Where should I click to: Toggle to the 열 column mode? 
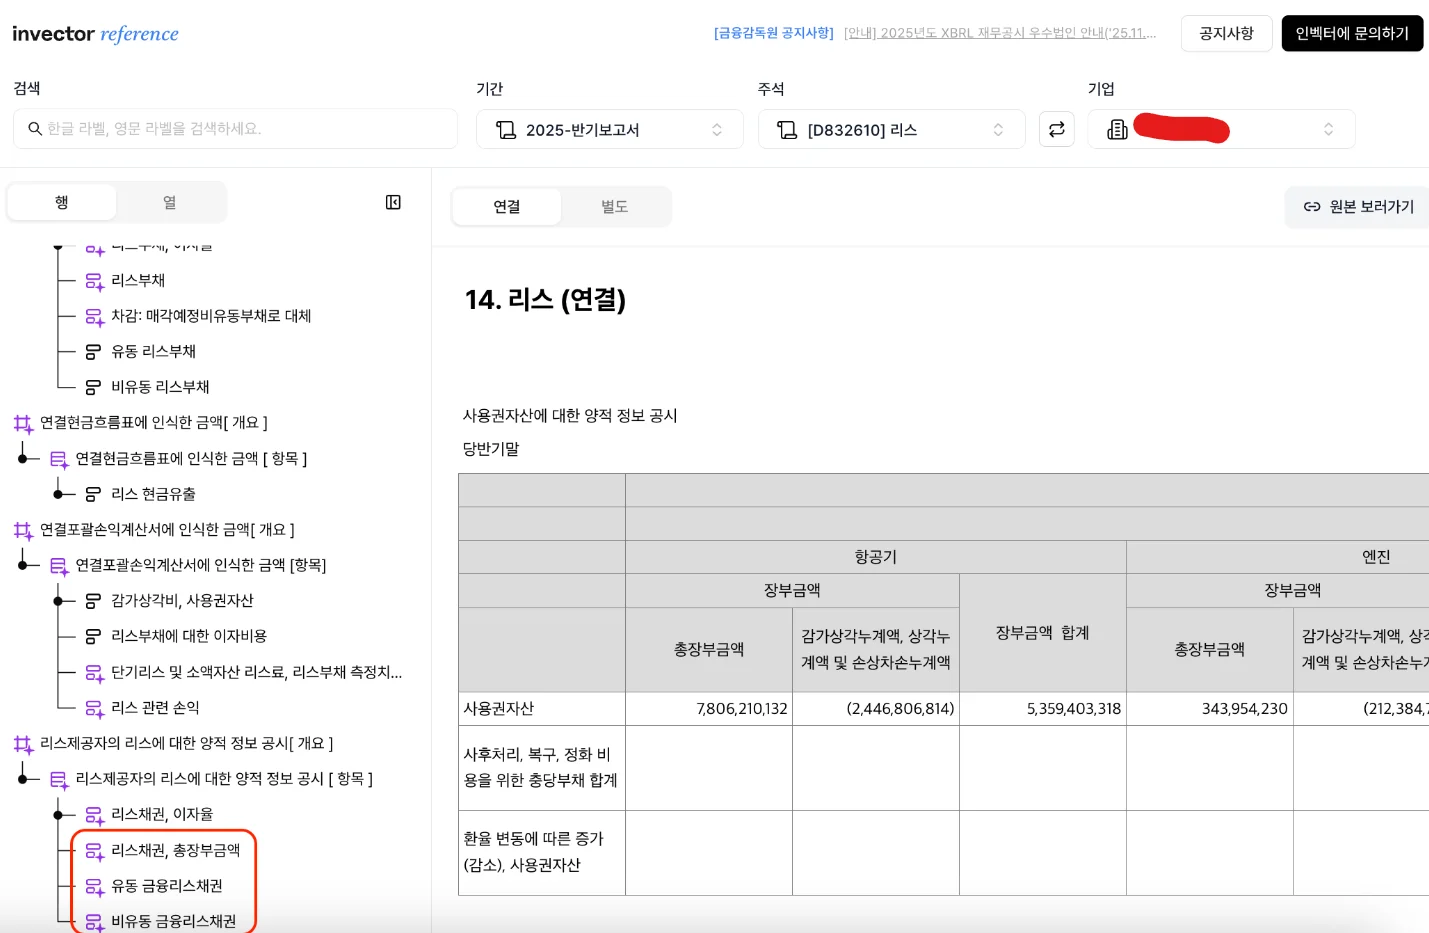point(170,203)
